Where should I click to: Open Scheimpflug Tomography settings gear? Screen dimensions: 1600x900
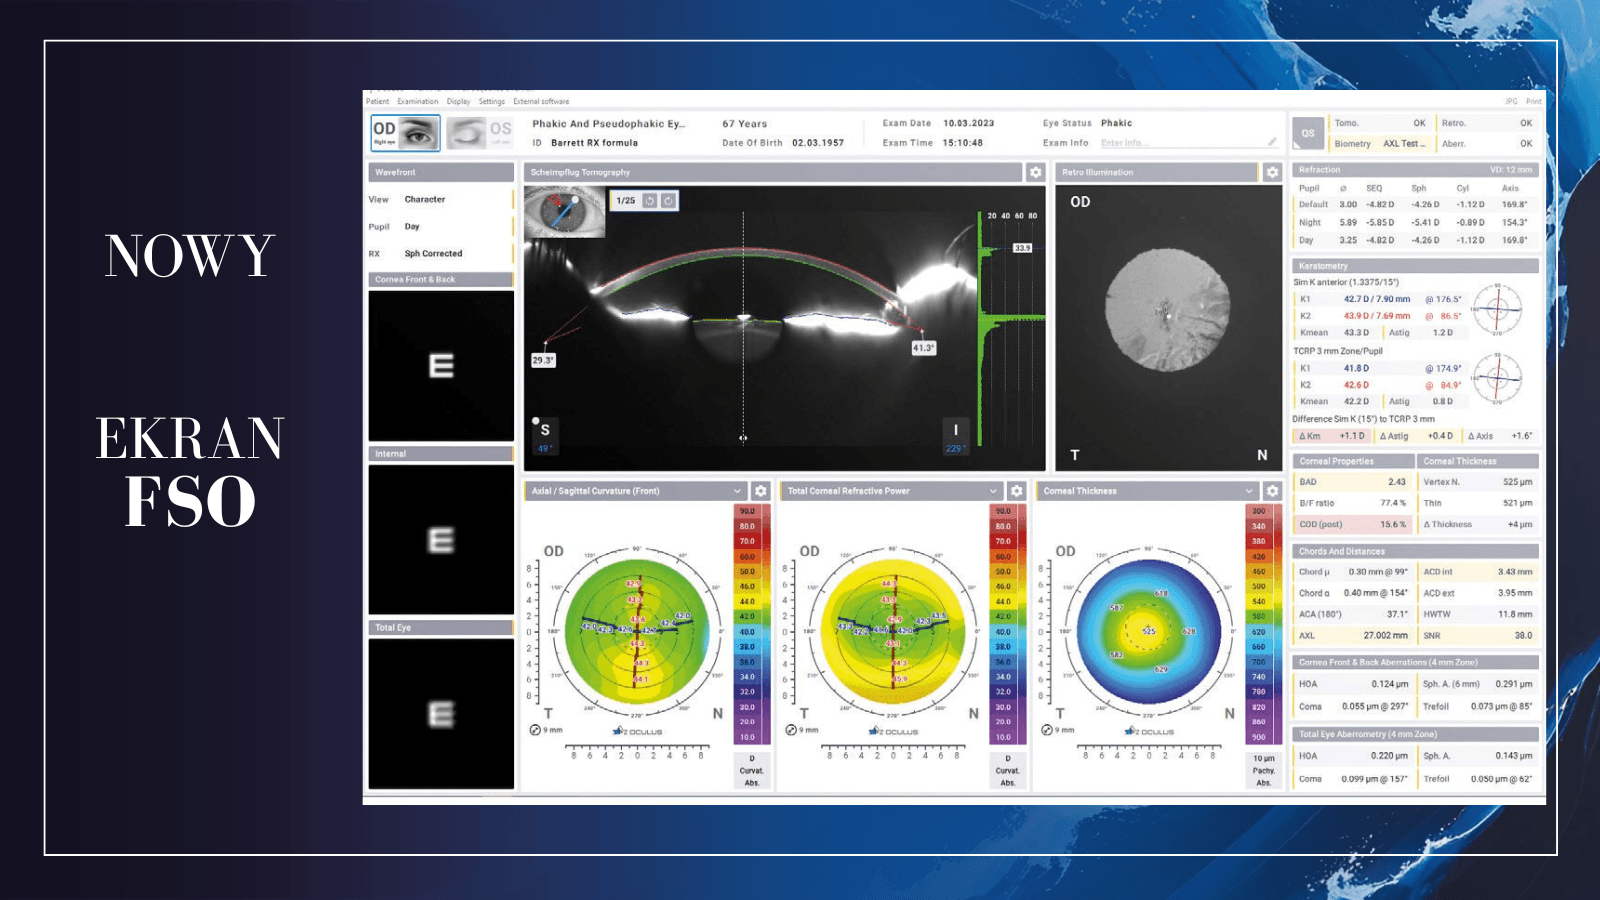pyautogui.click(x=1036, y=172)
